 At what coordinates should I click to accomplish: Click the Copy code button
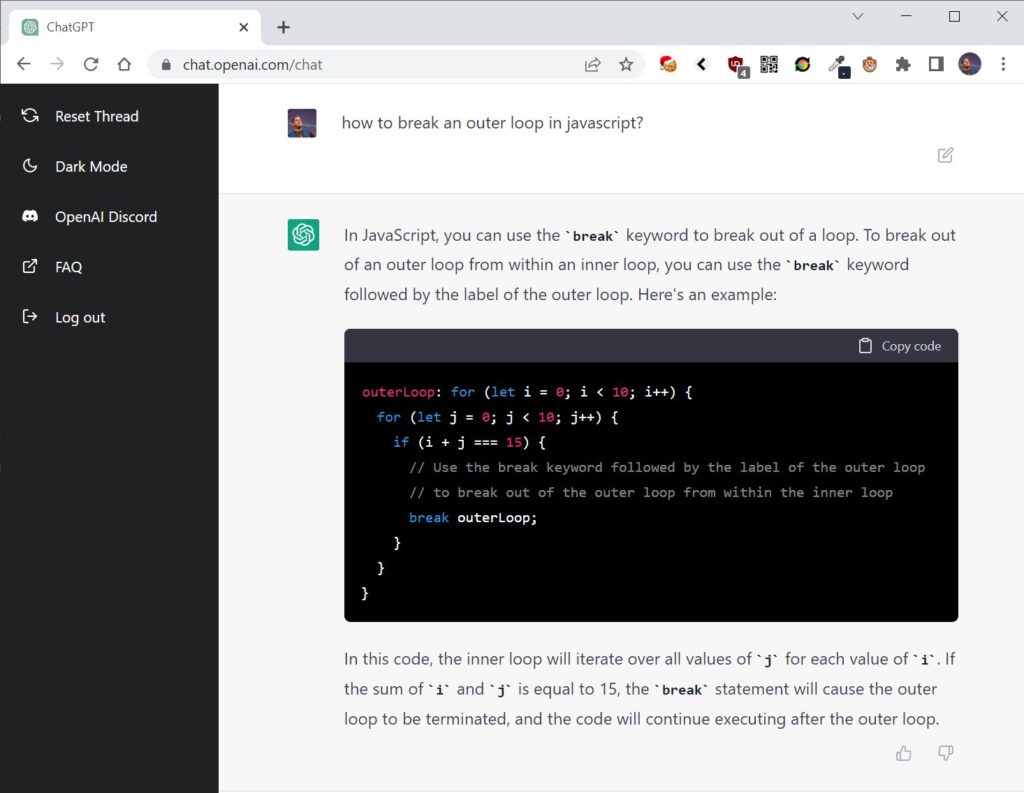tap(899, 346)
